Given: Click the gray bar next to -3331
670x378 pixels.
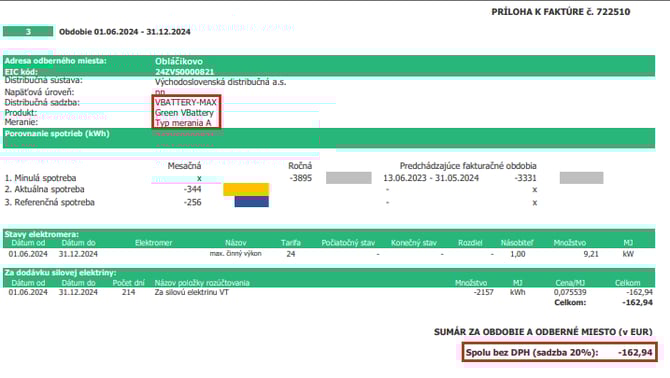Looking at the screenshot, I should [582, 178].
